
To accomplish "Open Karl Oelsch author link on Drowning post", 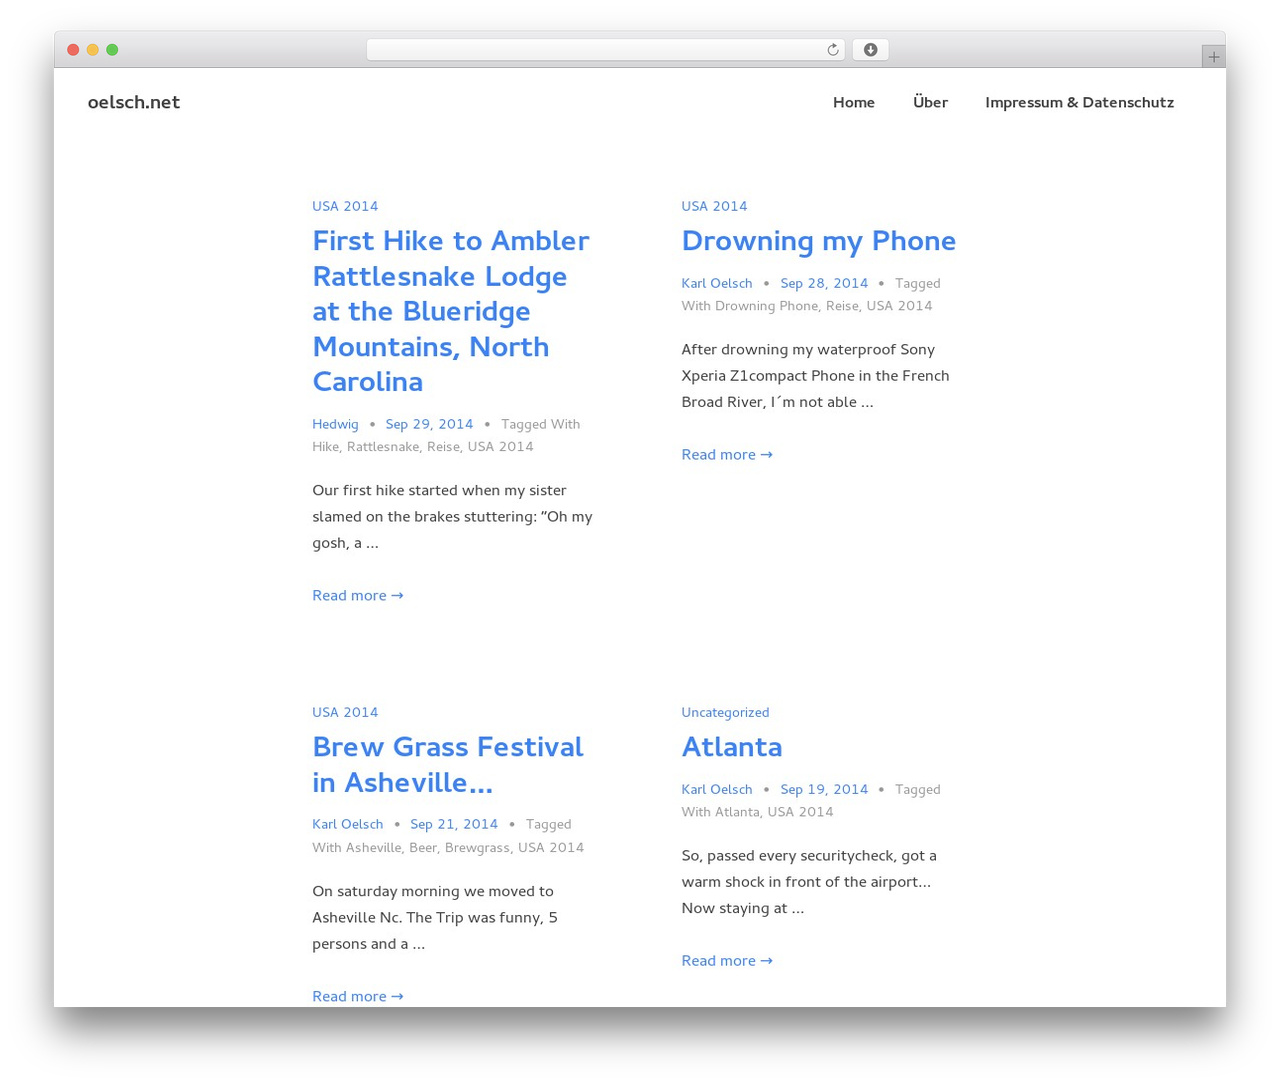I will (x=717, y=283).
